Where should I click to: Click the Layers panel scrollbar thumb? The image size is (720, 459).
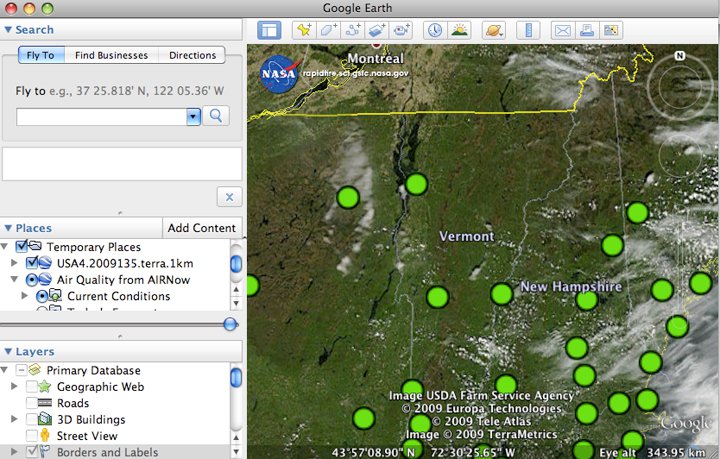[x=236, y=377]
